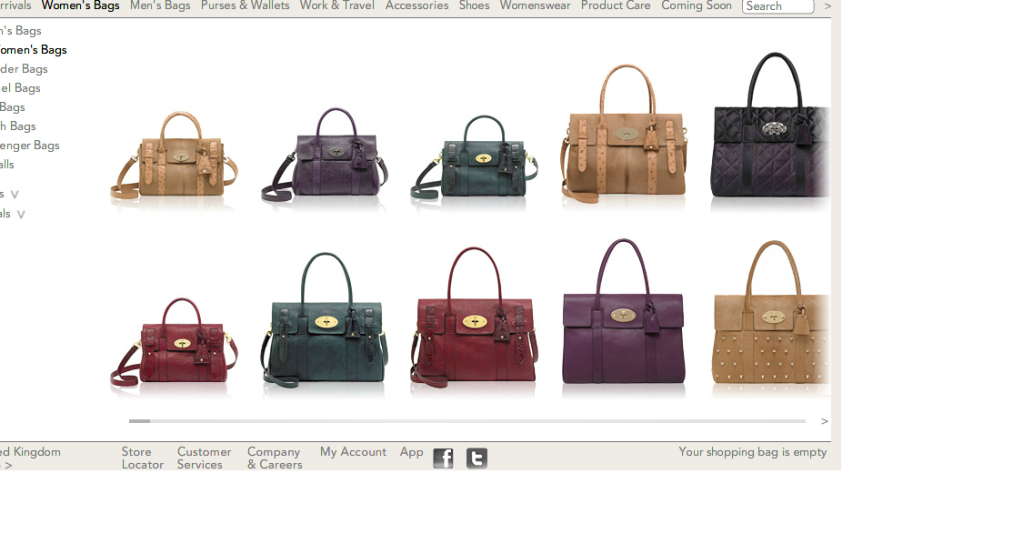Open the Company & Careers link
Image resolution: width=1023 pixels, height=554 pixels.
(x=274, y=458)
